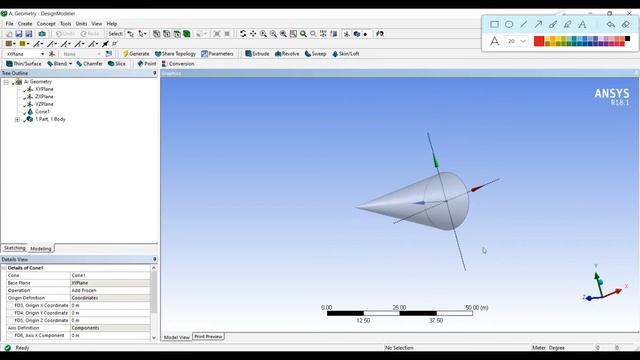Click the New Plane icon beside XYPlane
Viewport: 640px width, 360px height.
[52, 54]
